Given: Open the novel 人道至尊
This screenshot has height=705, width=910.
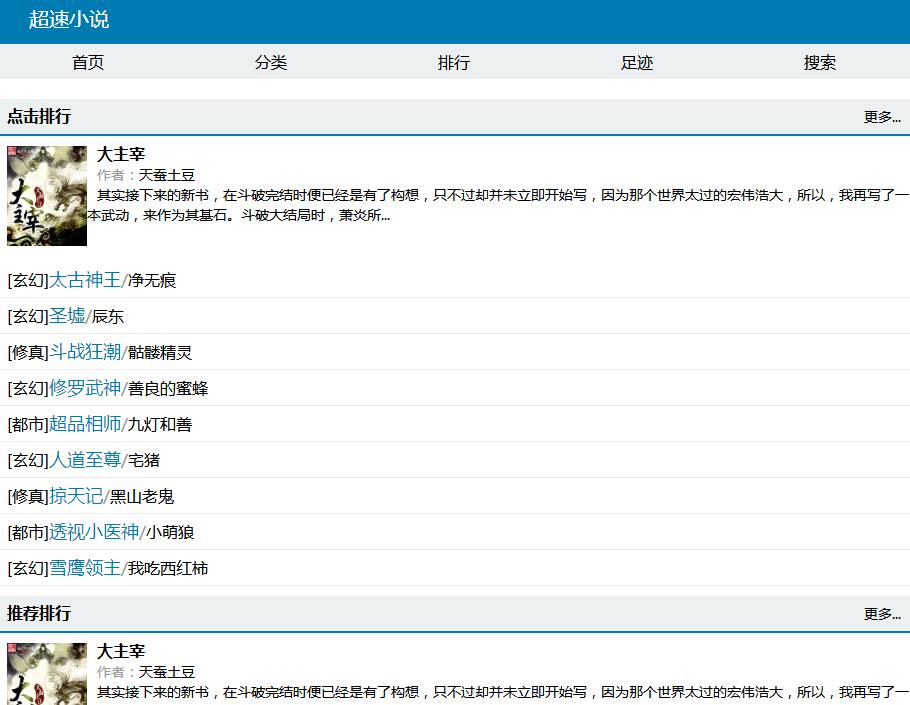Looking at the screenshot, I should coord(88,461).
